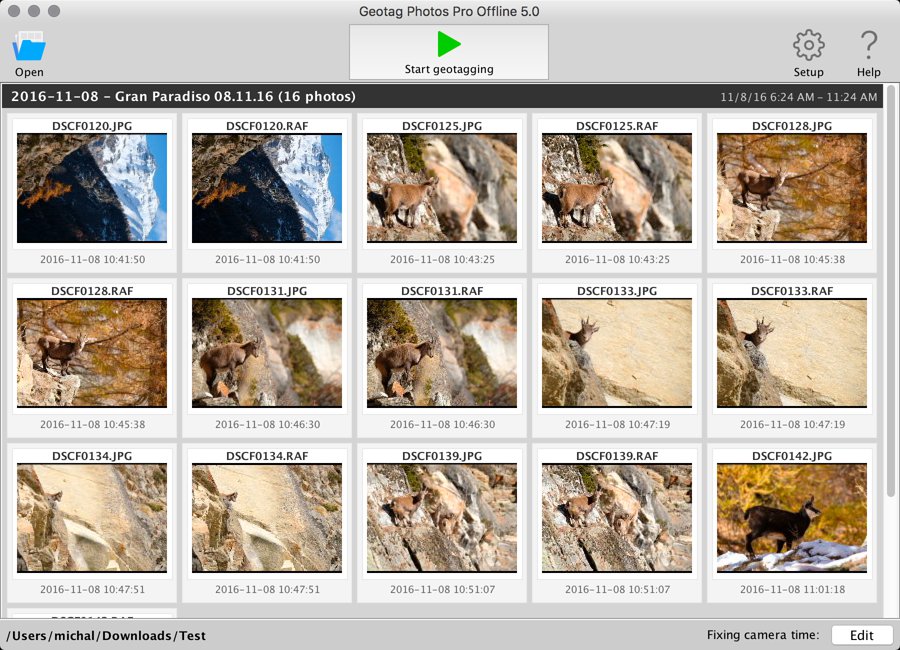Viewport: 900px width, 650px height.
Task: Click the Geotag Photos Pro Offline 5.0 title
Action: (x=449, y=11)
